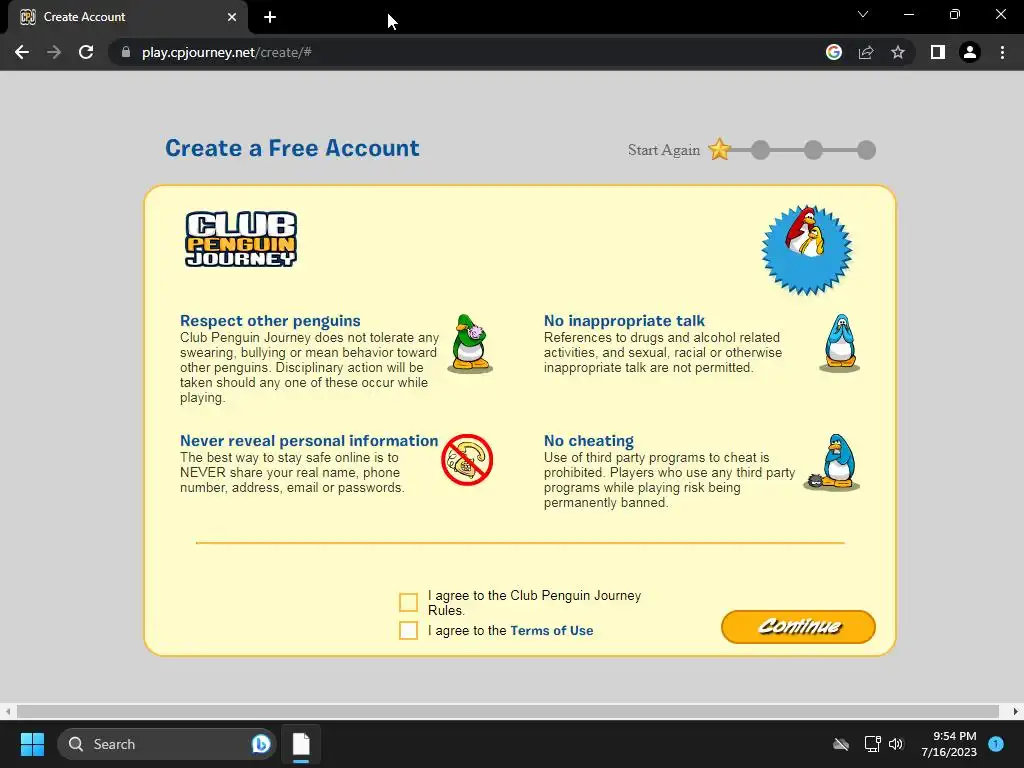Viewport: 1024px width, 768px height.
Task: Click the taskbar Search box
Action: pyautogui.click(x=167, y=744)
